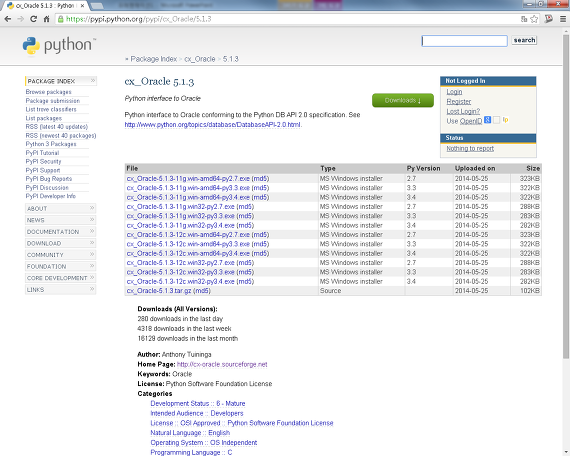Select the cx_Oracle 5.1.3 browser tab
Viewport: 570px width, 456px height.
(x=45, y=6)
